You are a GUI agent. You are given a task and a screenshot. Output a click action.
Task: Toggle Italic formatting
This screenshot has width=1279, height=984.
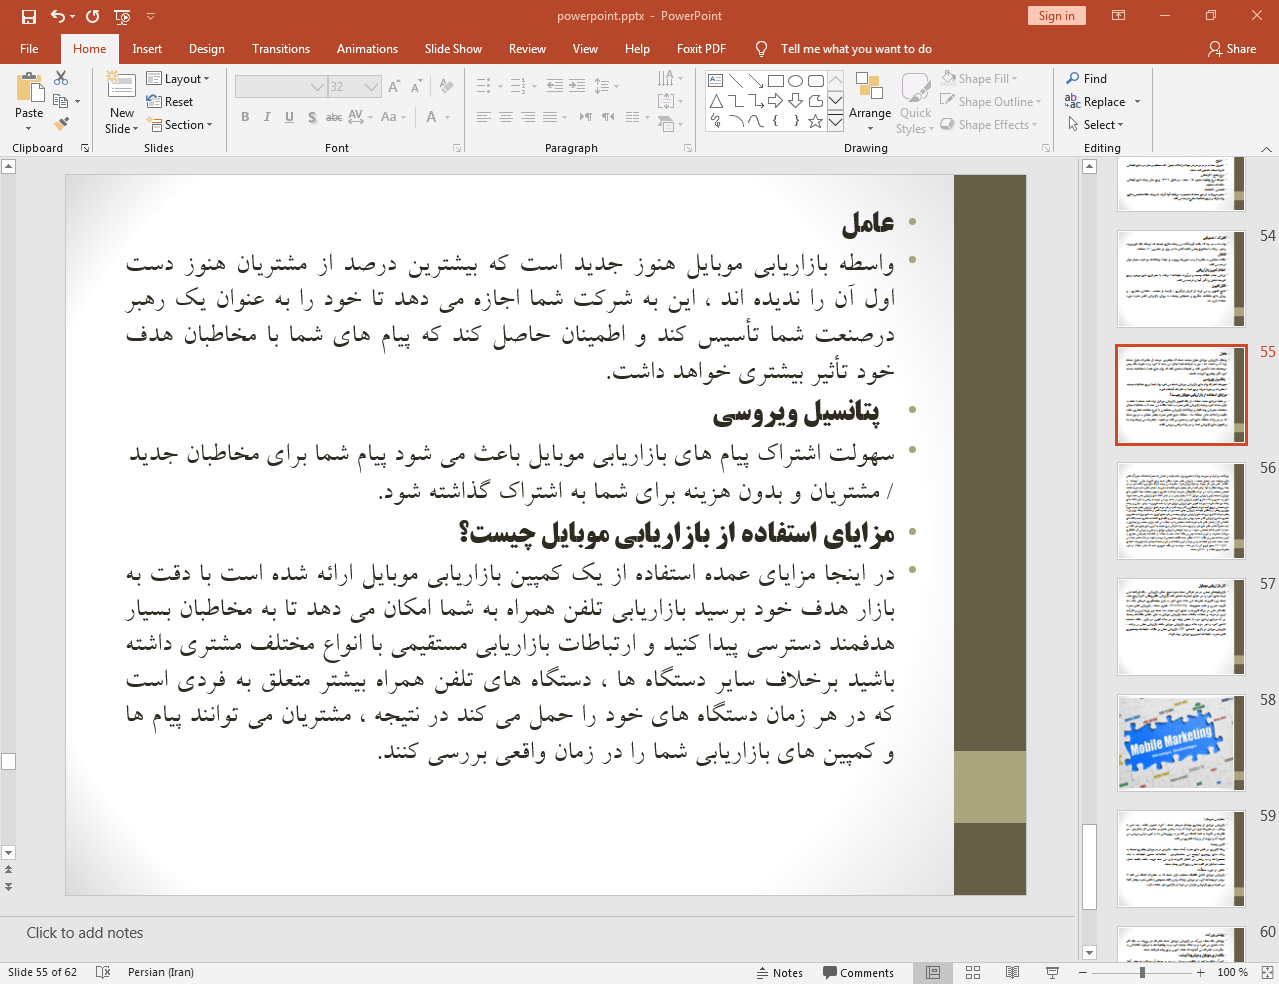coord(267,117)
